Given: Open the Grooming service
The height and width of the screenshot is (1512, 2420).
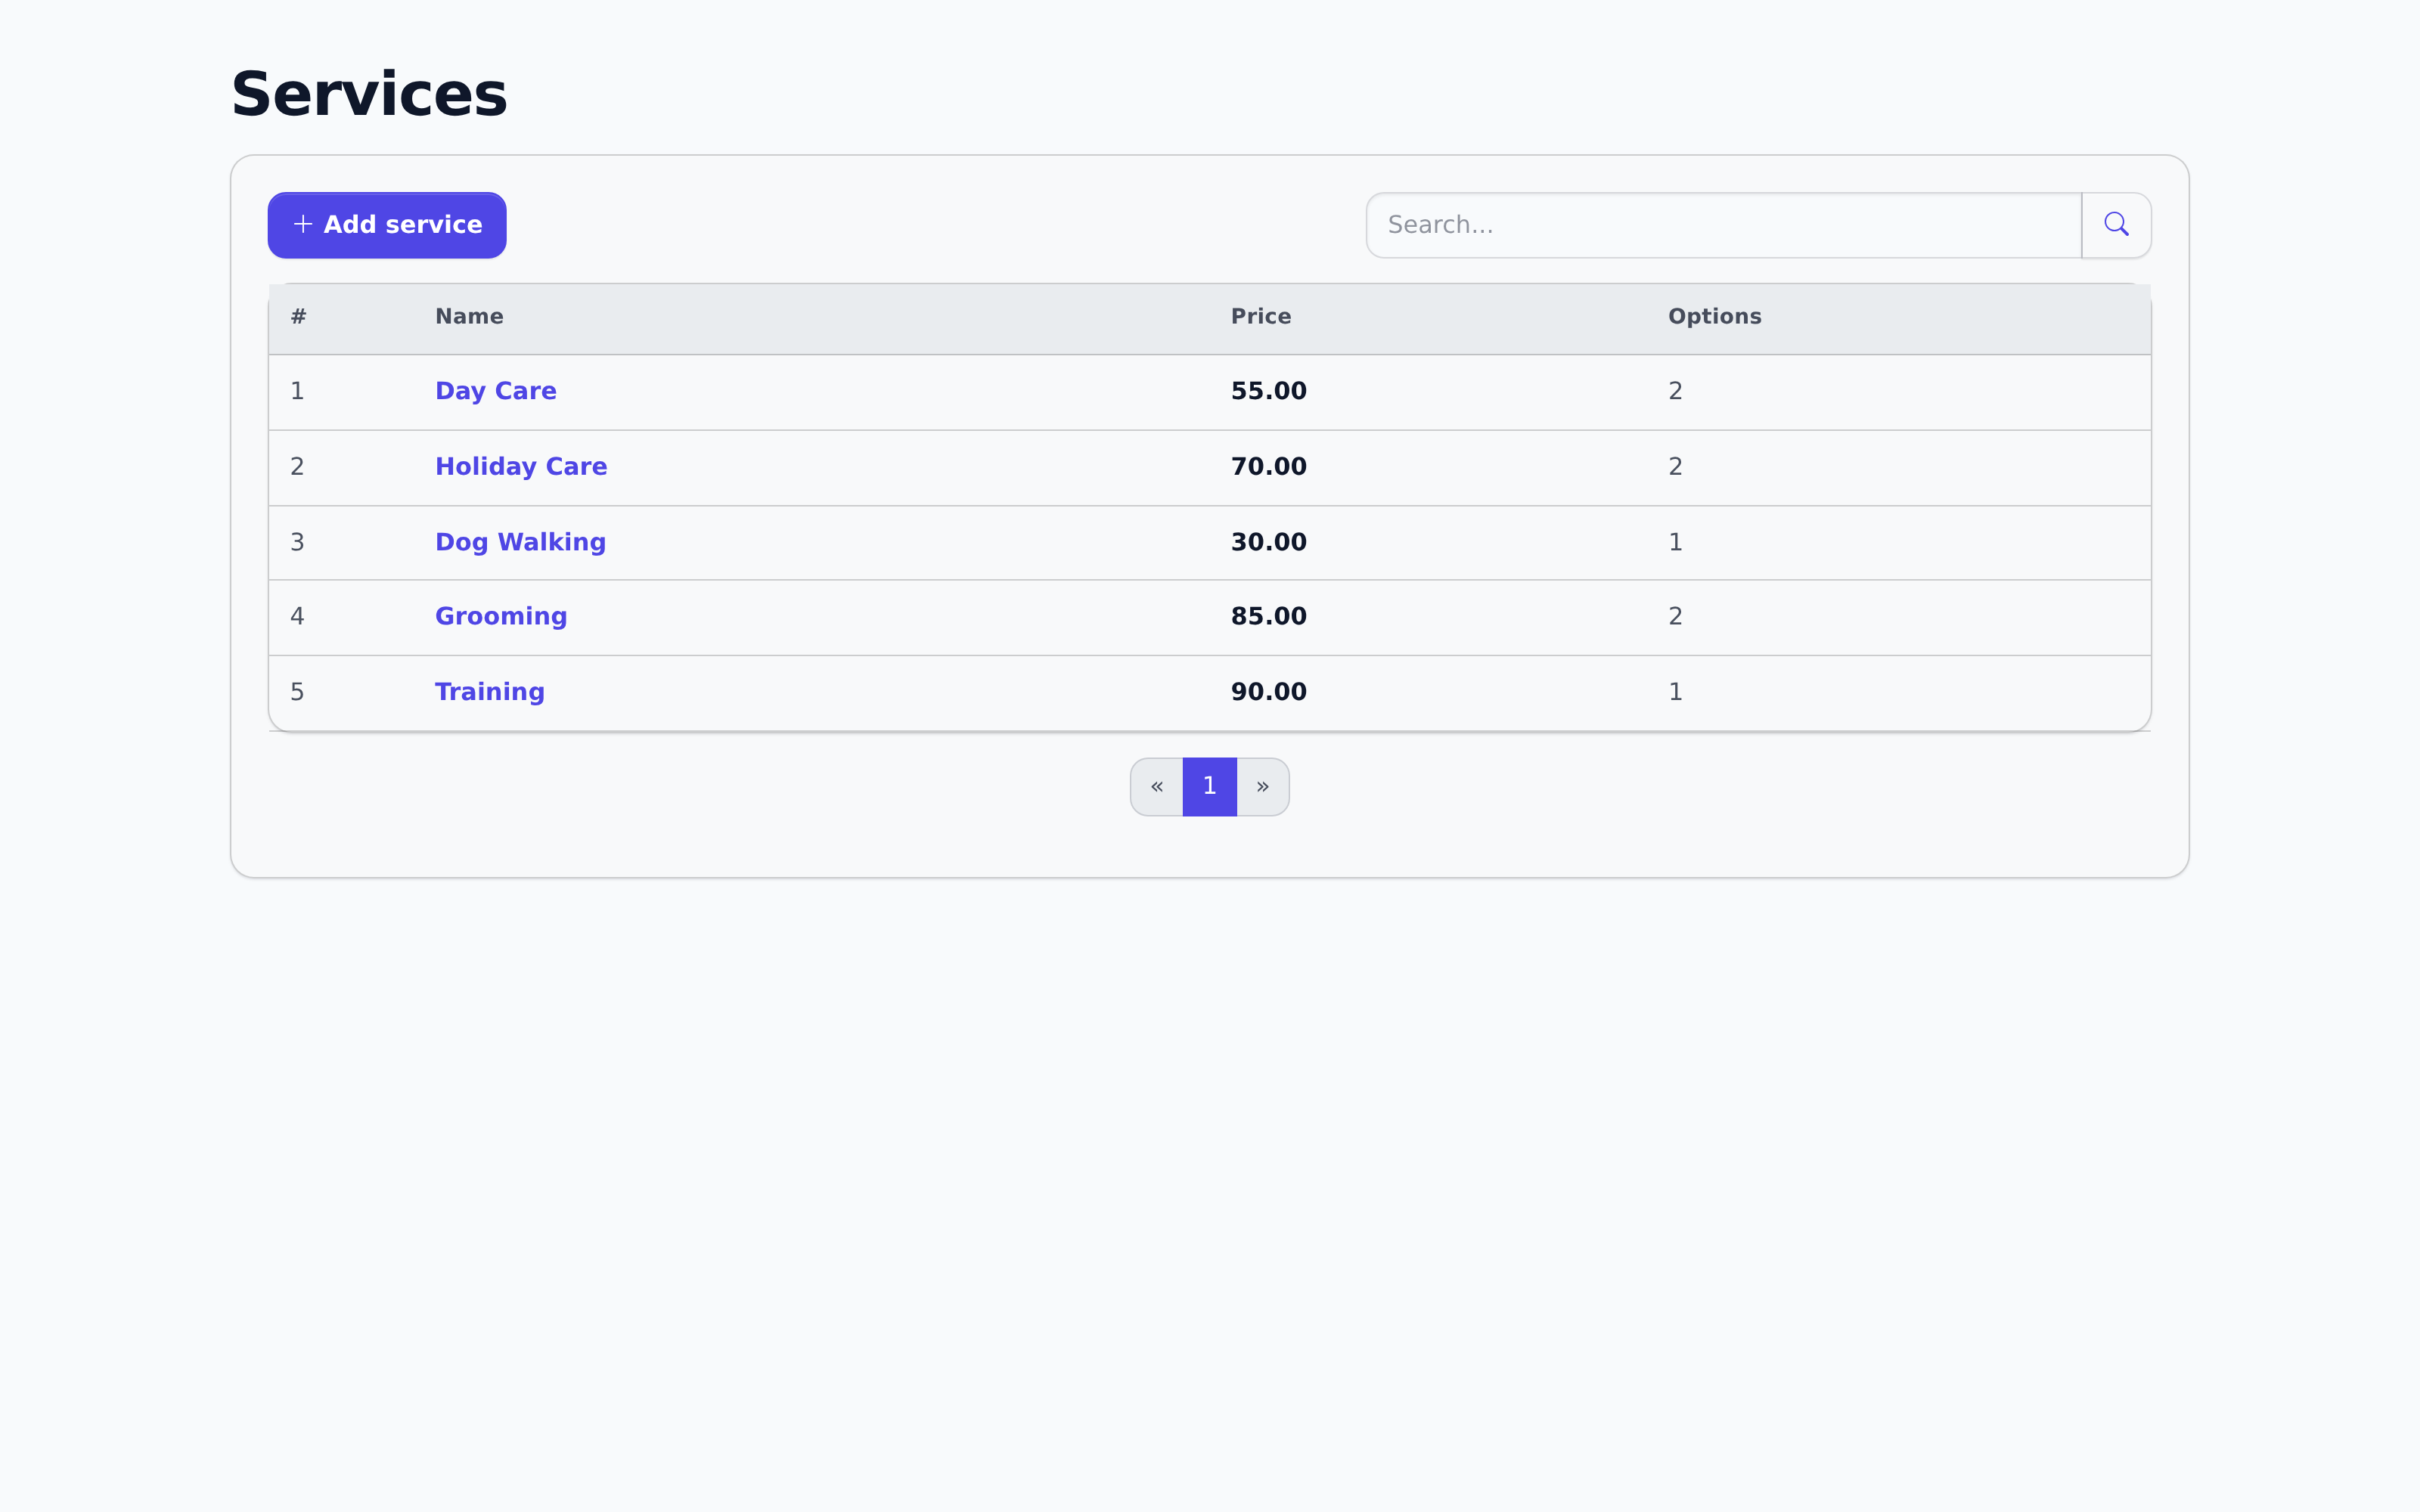Looking at the screenshot, I should tap(501, 616).
